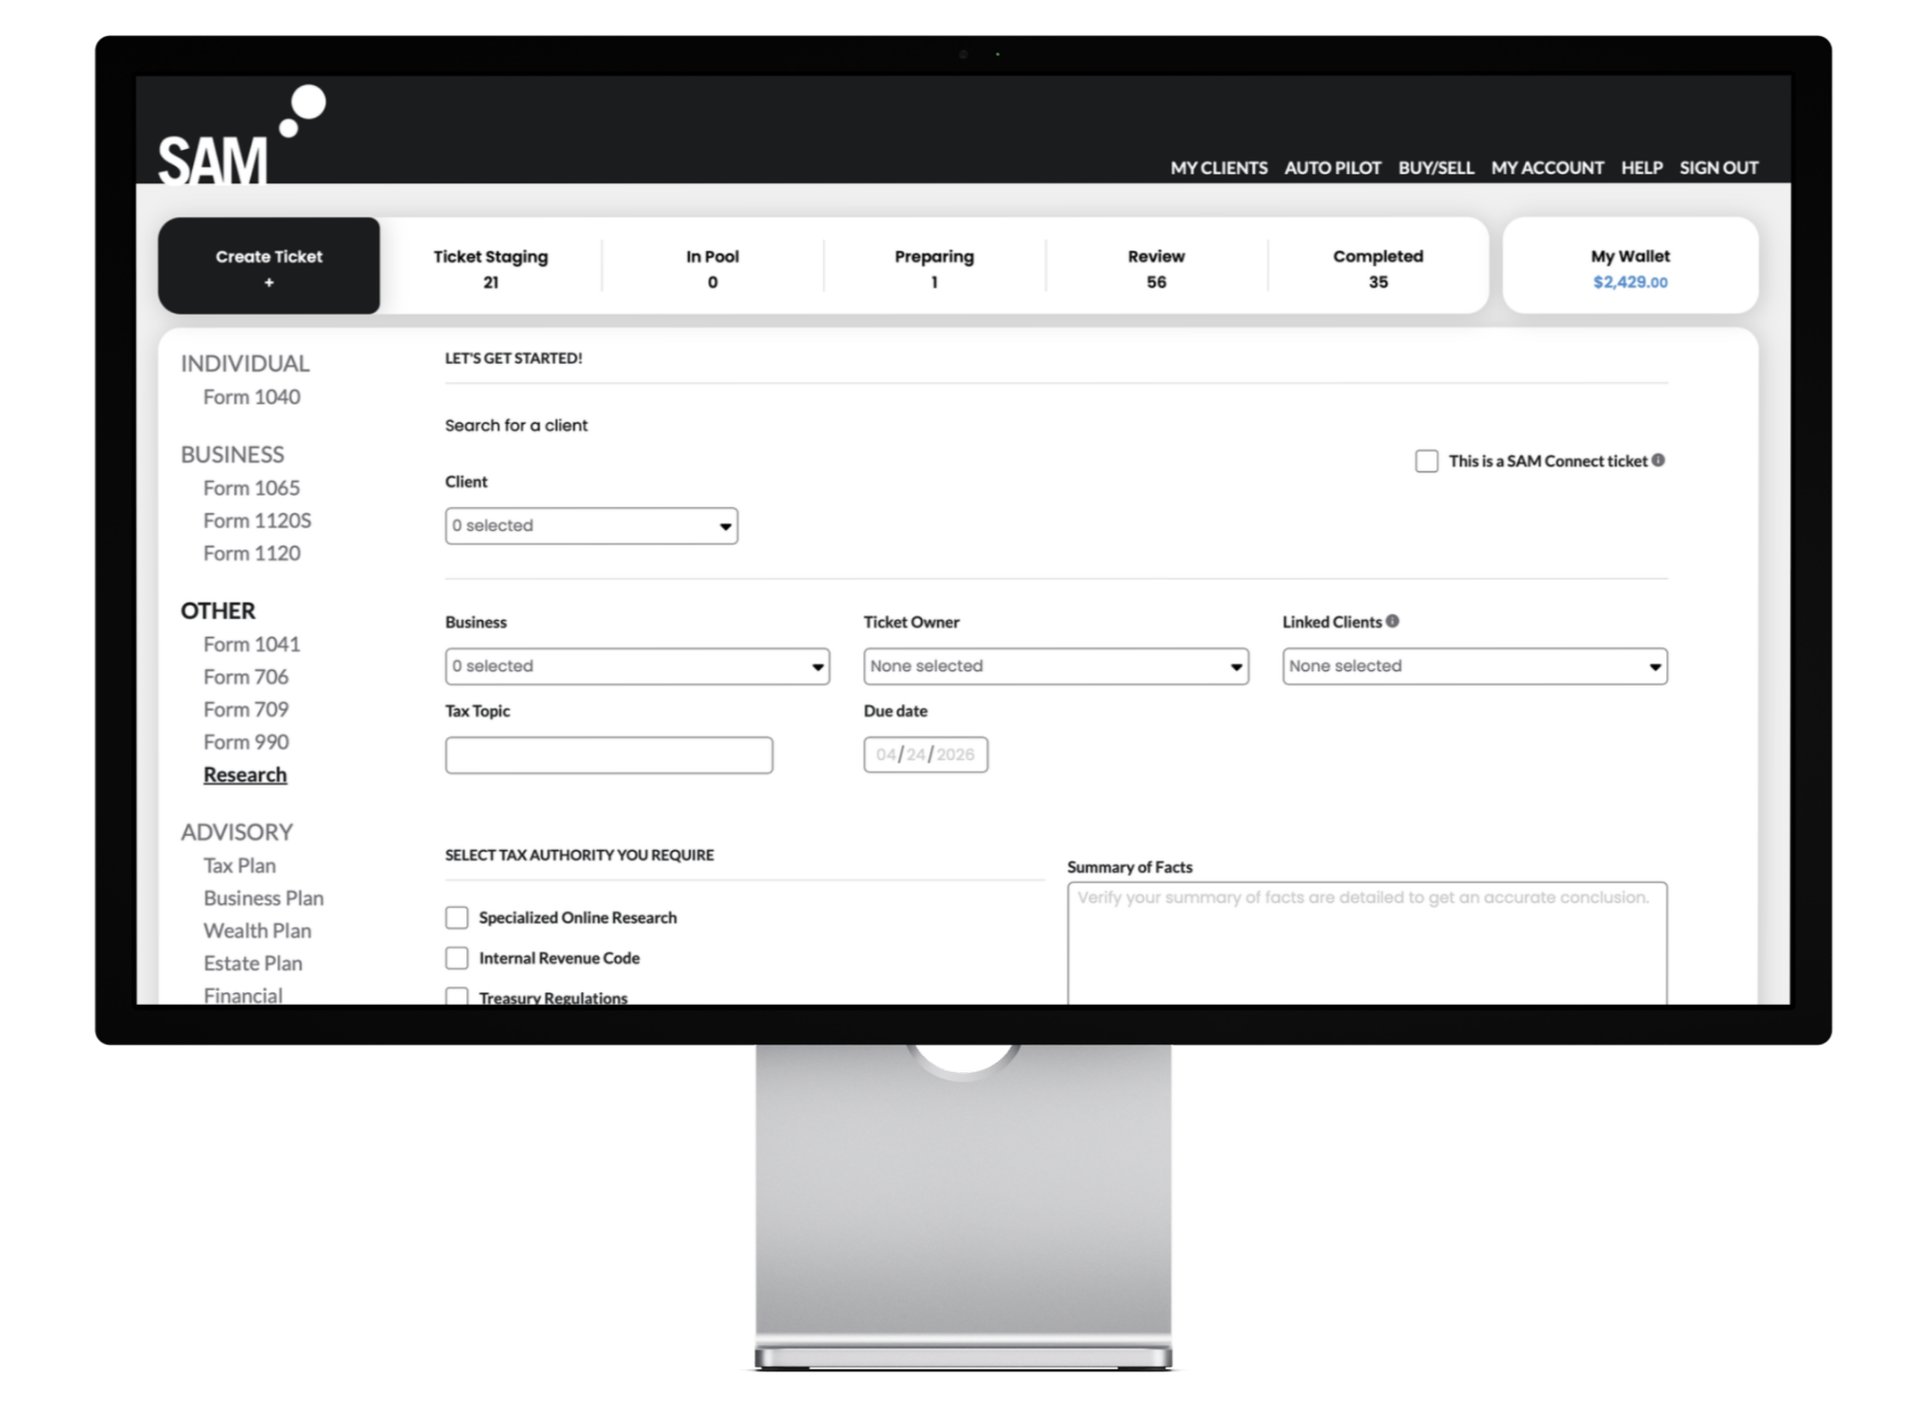Select Form 706
The width and height of the screenshot is (1932, 1405).
(246, 677)
